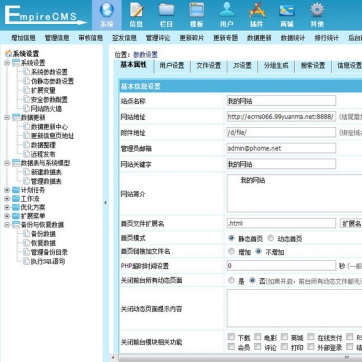The image size is (362, 362).
Task: Open the 商城 card icon menu
Action: coord(287,15)
